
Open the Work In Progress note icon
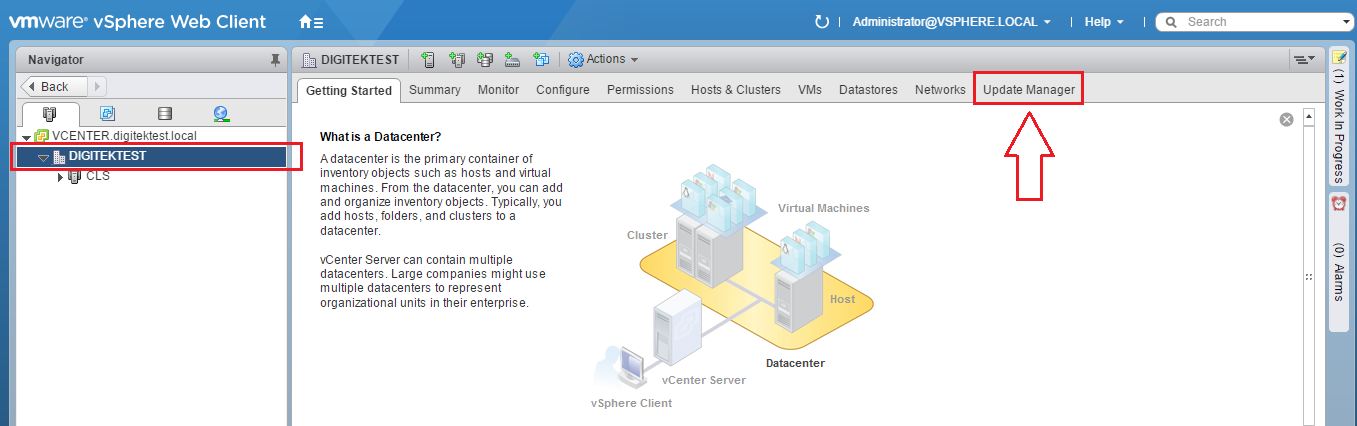(1339, 59)
